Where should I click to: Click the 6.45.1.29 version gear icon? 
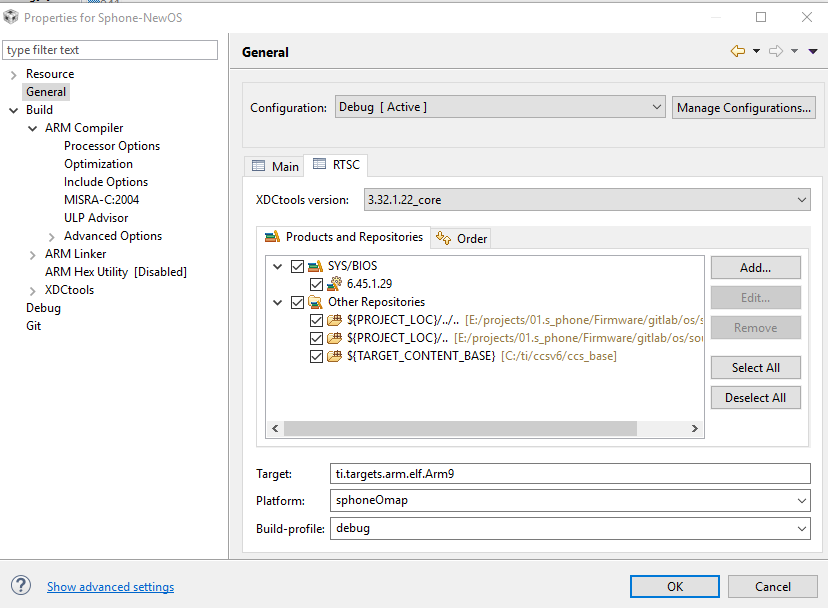tap(334, 284)
